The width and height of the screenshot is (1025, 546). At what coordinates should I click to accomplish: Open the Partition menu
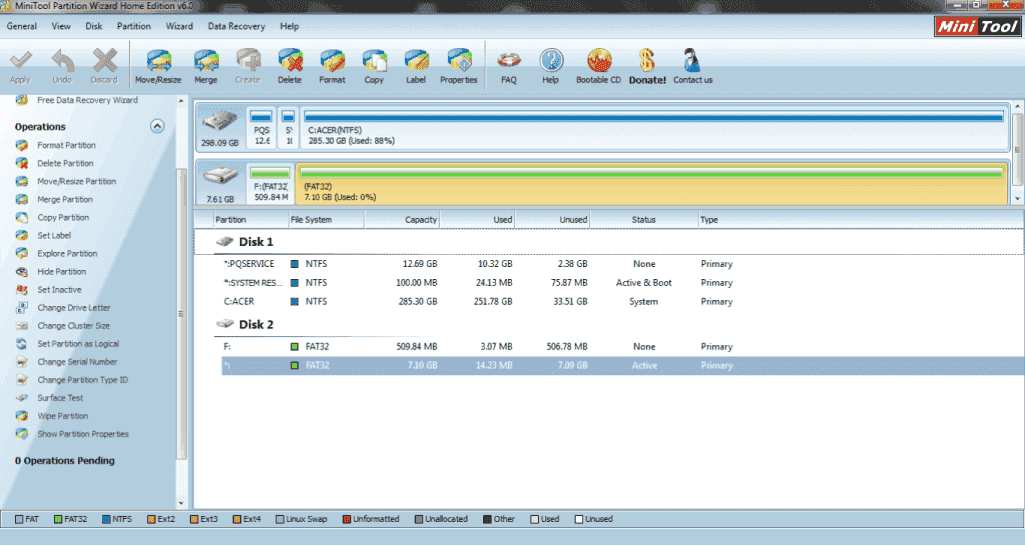coord(133,26)
